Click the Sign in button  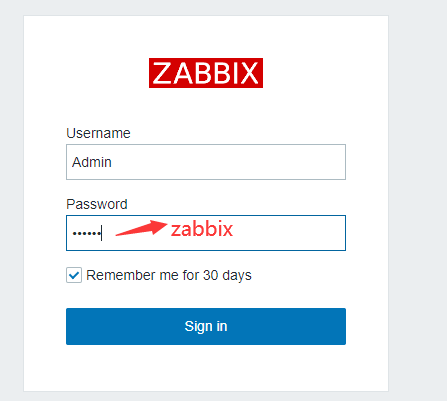click(206, 326)
